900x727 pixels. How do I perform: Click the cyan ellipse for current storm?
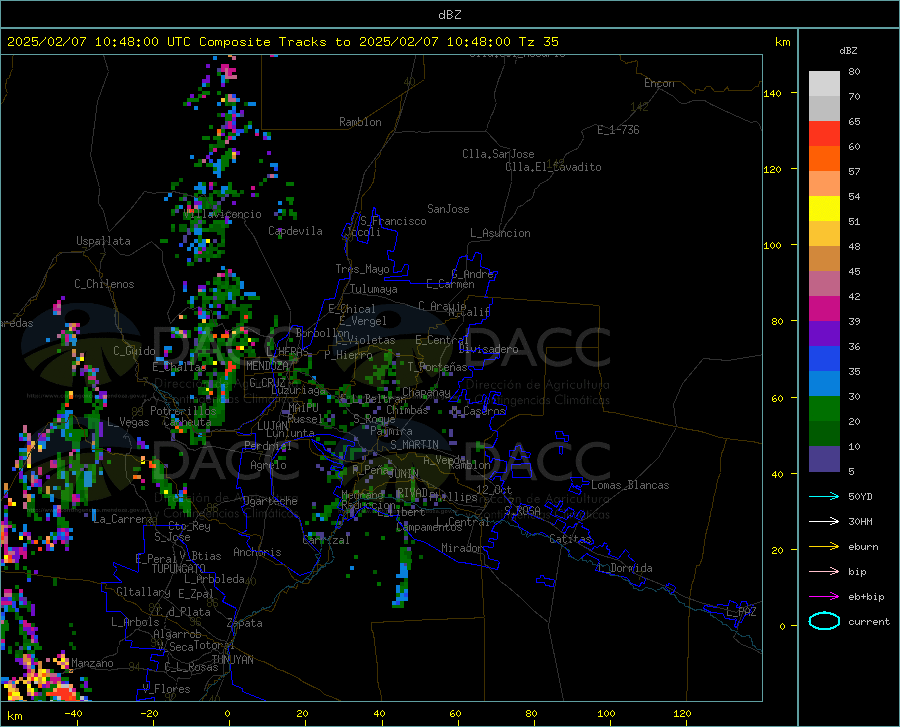[x=824, y=621]
